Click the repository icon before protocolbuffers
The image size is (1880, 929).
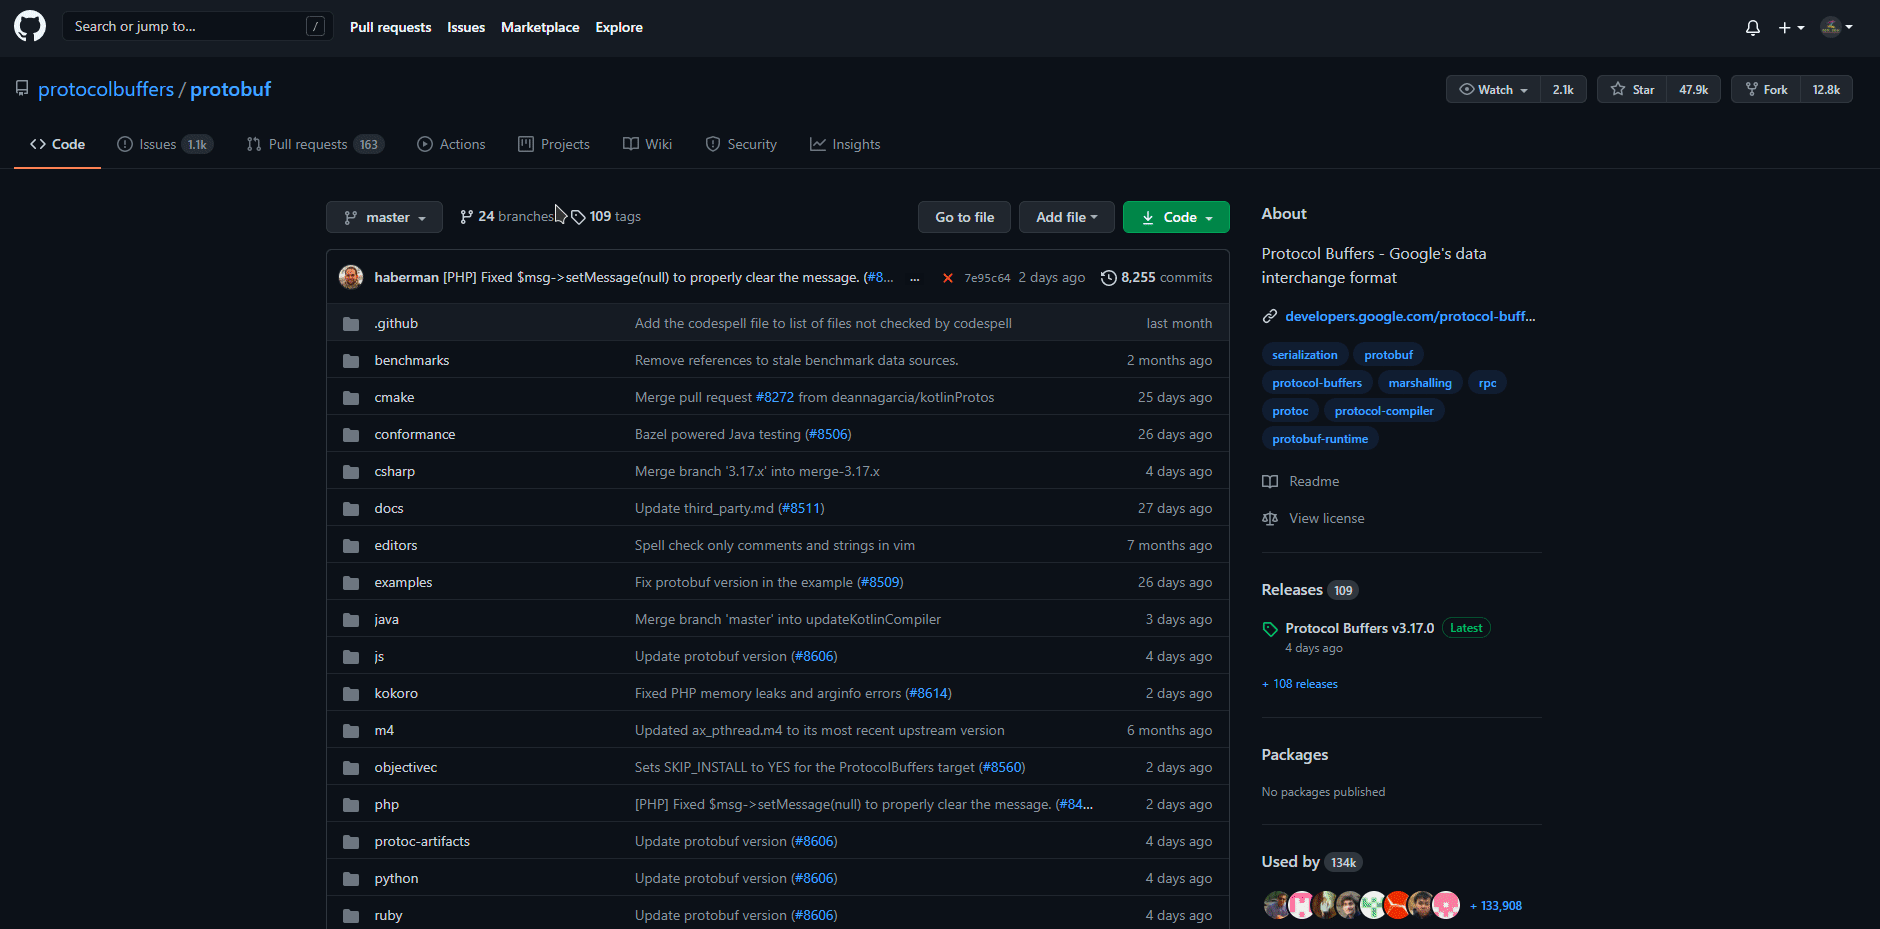pos(22,89)
